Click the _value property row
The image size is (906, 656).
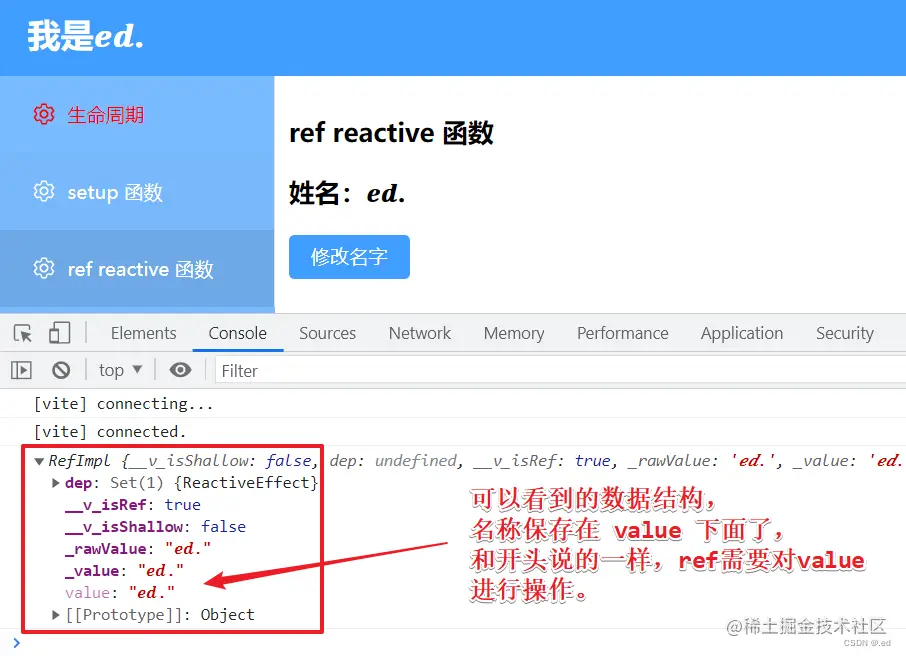(x=124, y=570)
